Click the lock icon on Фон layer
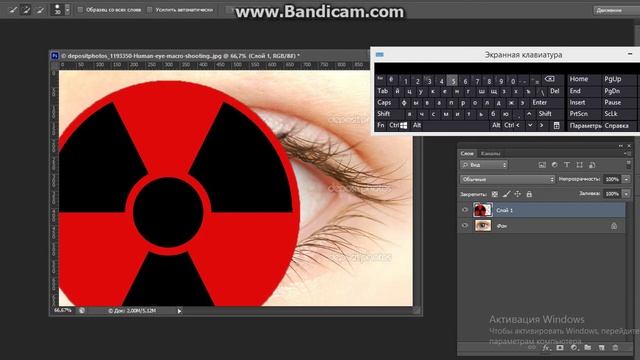Viewport: 640px width, 360px height. [614, 226]
